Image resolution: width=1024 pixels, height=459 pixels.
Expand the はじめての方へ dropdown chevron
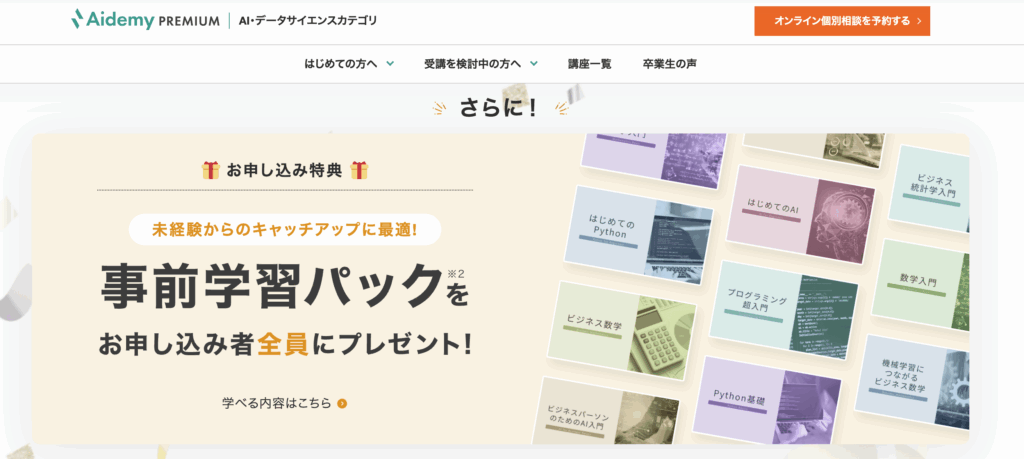pyautogui.click(x=390, y=64)
